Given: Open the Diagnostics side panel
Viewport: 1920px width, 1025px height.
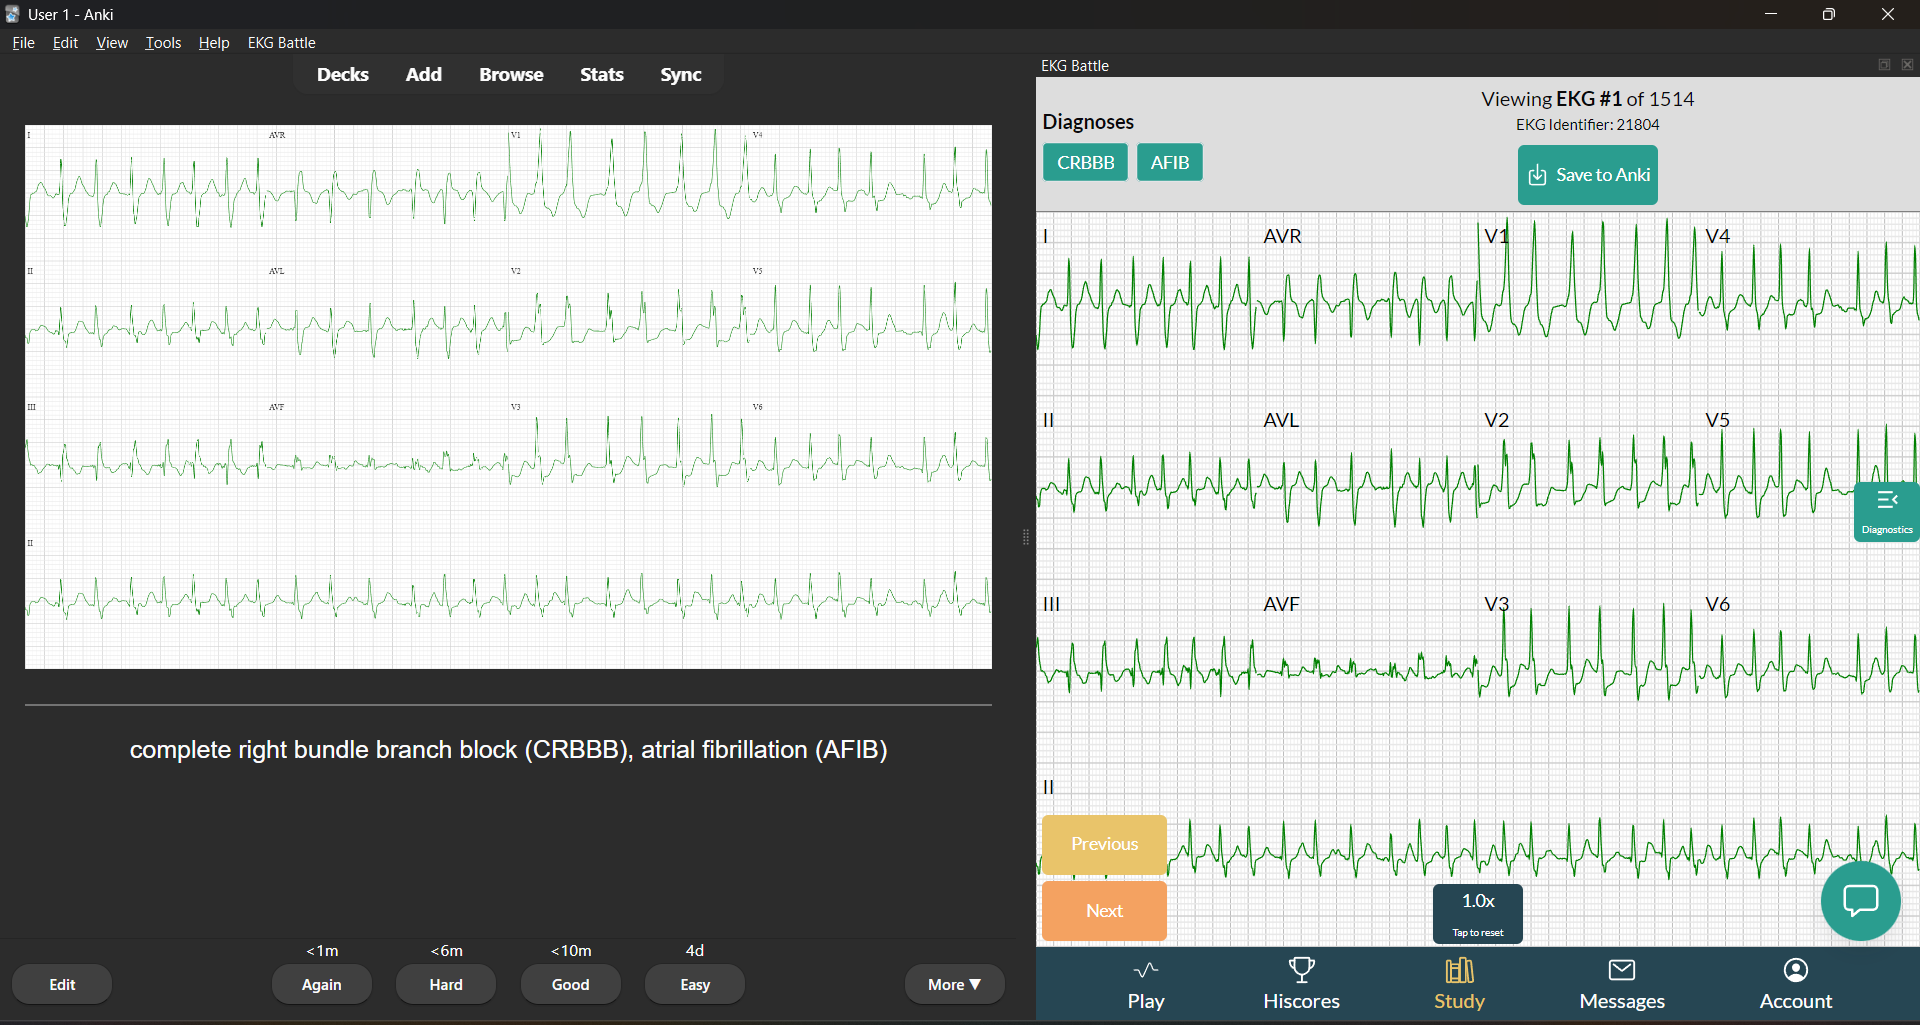Looking at the screenshot, I should pyautogui.click(x=1886, y=511).
